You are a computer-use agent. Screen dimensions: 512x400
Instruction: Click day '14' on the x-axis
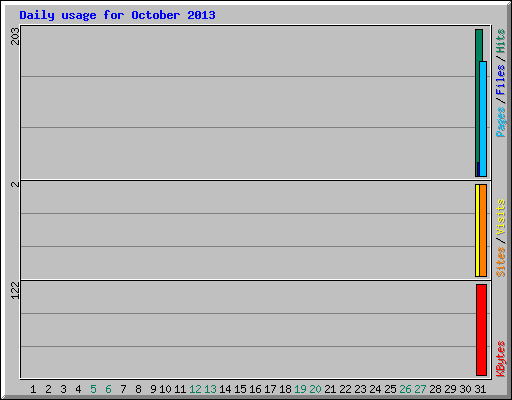(225, 389)
